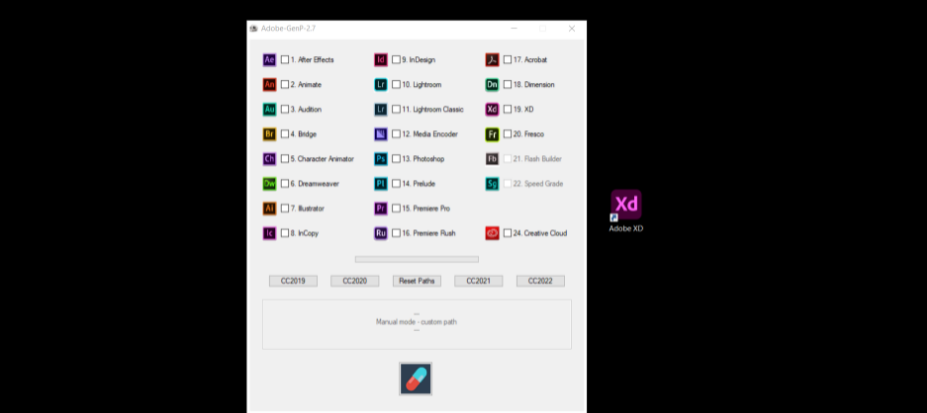Viewport: 927px width, 413px height.
Task: Click the Illustrator Ai icon
Action: coord(270,209)
